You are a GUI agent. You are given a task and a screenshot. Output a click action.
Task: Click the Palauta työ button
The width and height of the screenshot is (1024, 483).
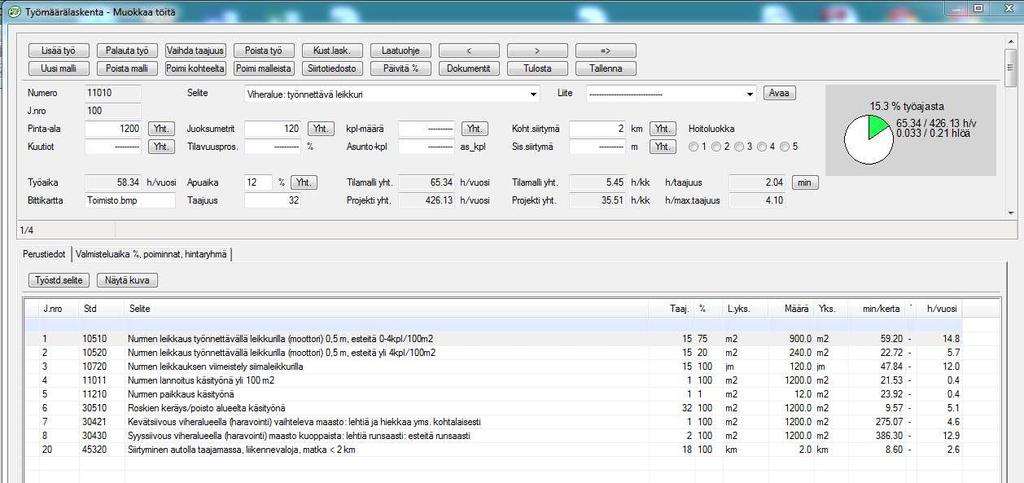(x=127, y=51)
